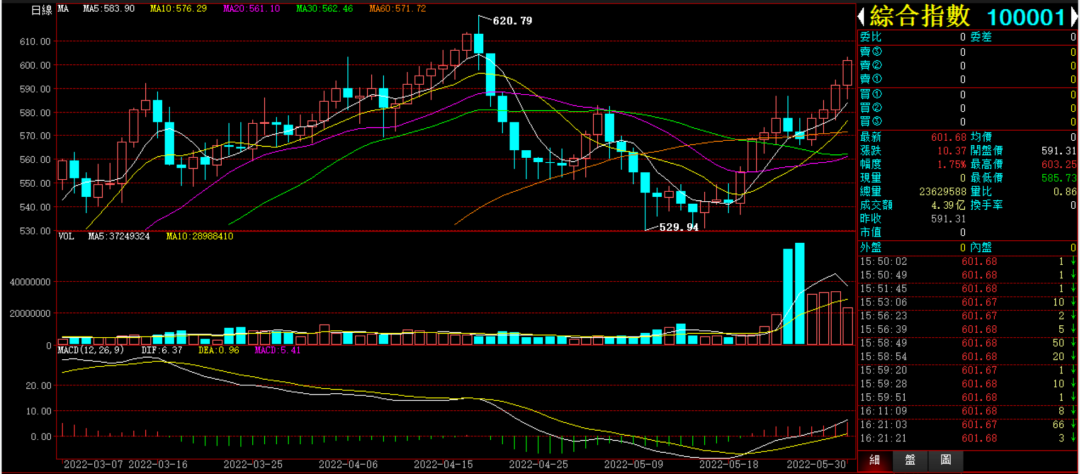Click the 最低價 value 585.73
This screenshot has width=1080, height=474.
pyautogui.click(x=1061, y=178)
